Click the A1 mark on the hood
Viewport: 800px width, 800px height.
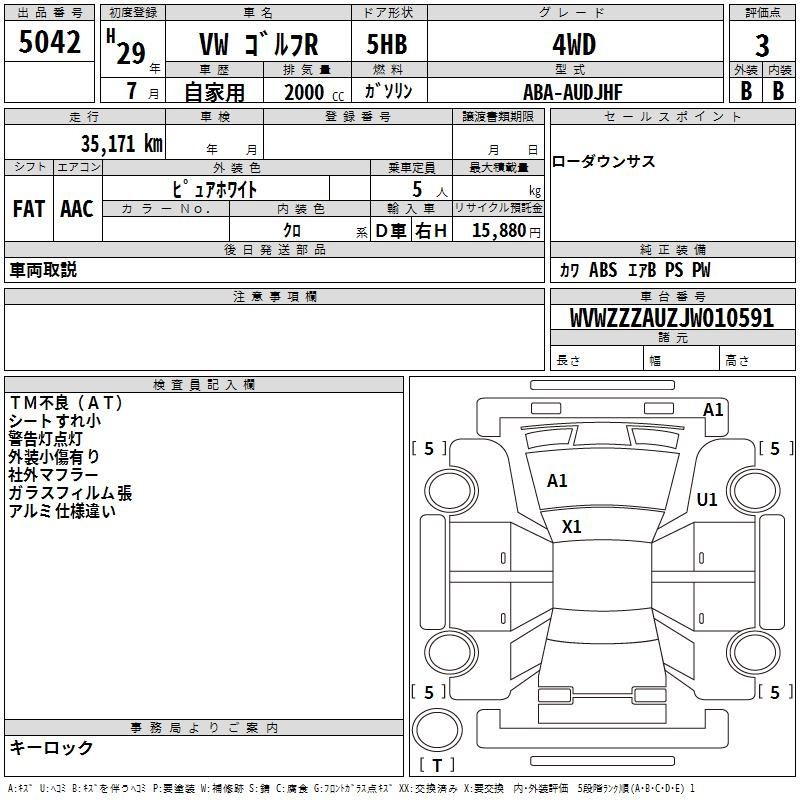pyautogui.click(x=557, y=481)
